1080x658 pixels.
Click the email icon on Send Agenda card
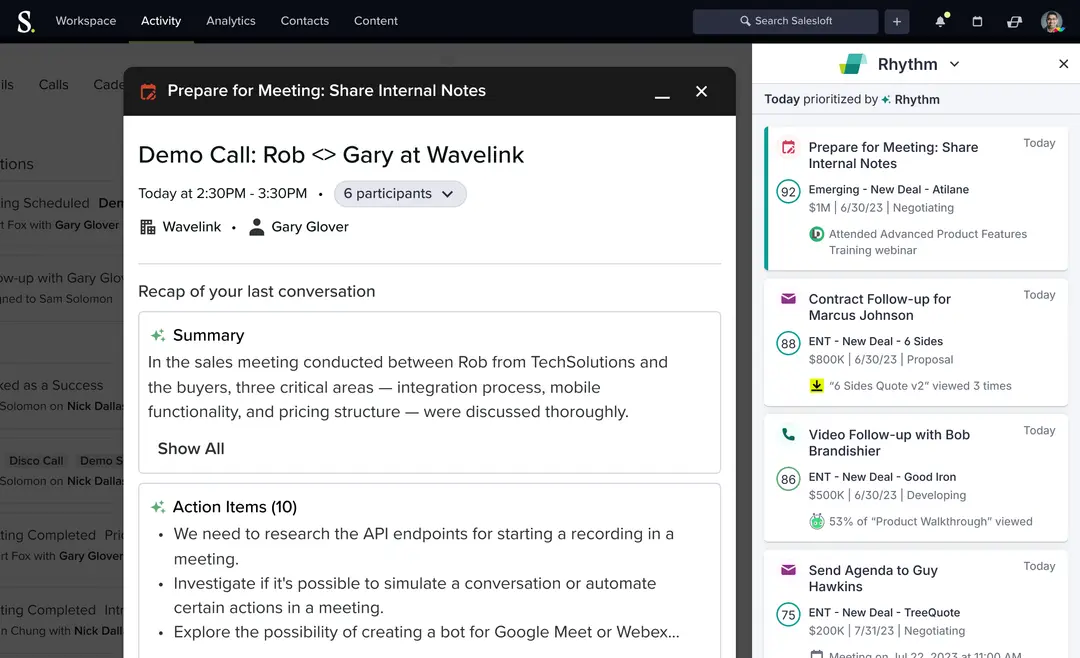click(x=789, y=570)
